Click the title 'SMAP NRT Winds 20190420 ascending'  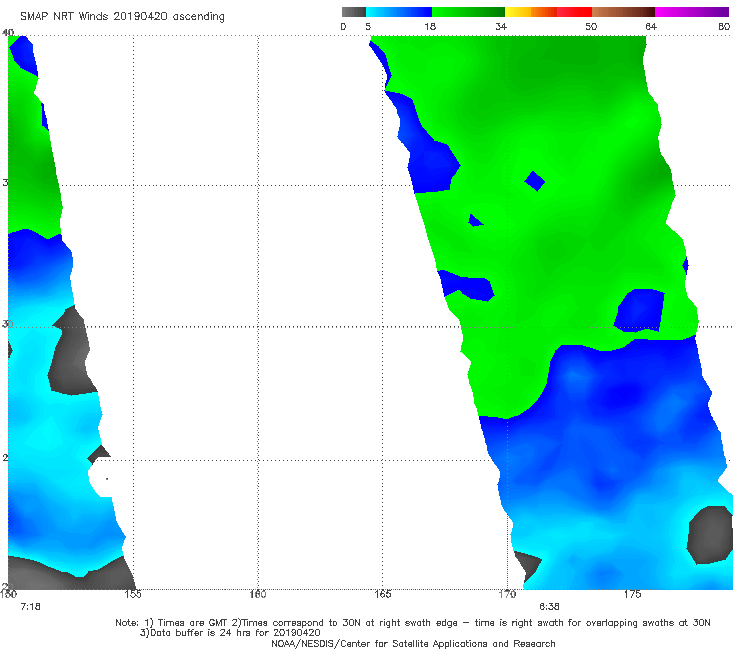(x=122, y=17)
